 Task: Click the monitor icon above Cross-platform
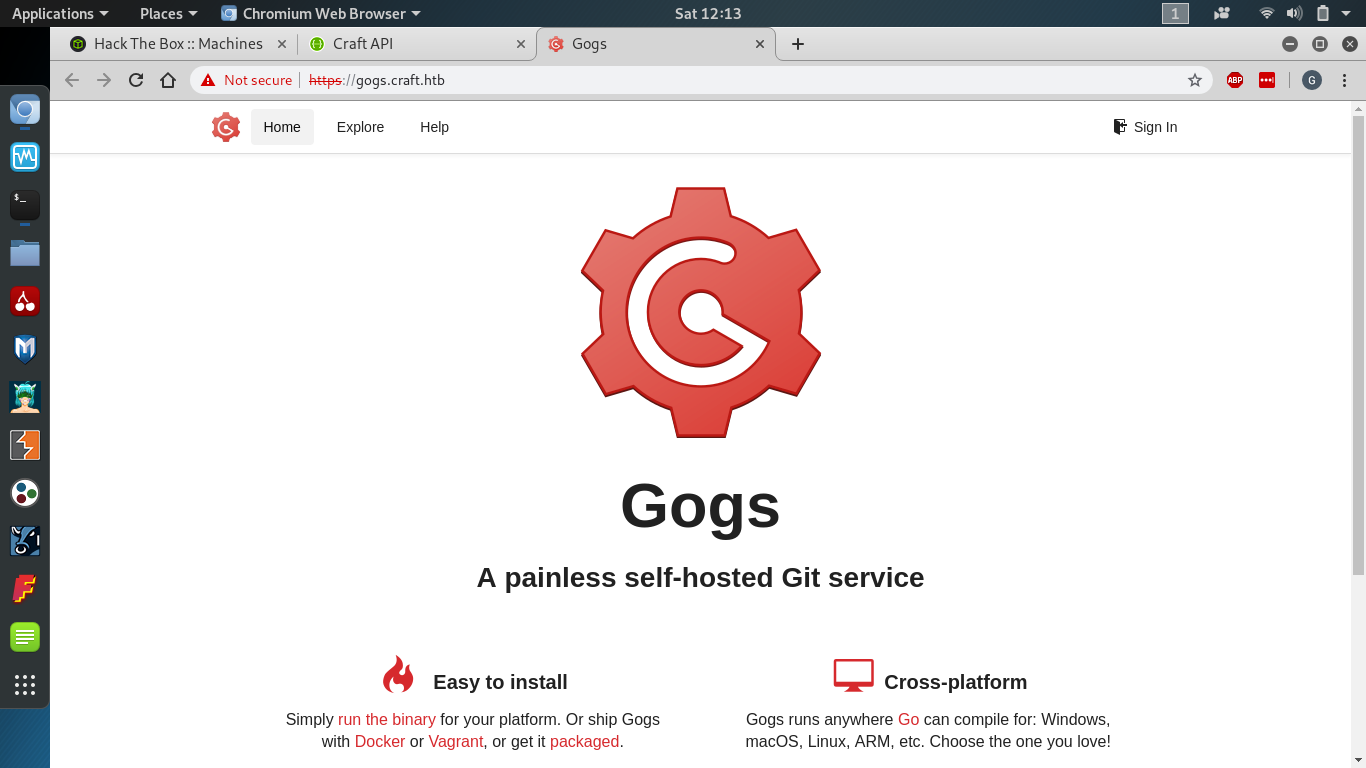[x=852, y=674]
